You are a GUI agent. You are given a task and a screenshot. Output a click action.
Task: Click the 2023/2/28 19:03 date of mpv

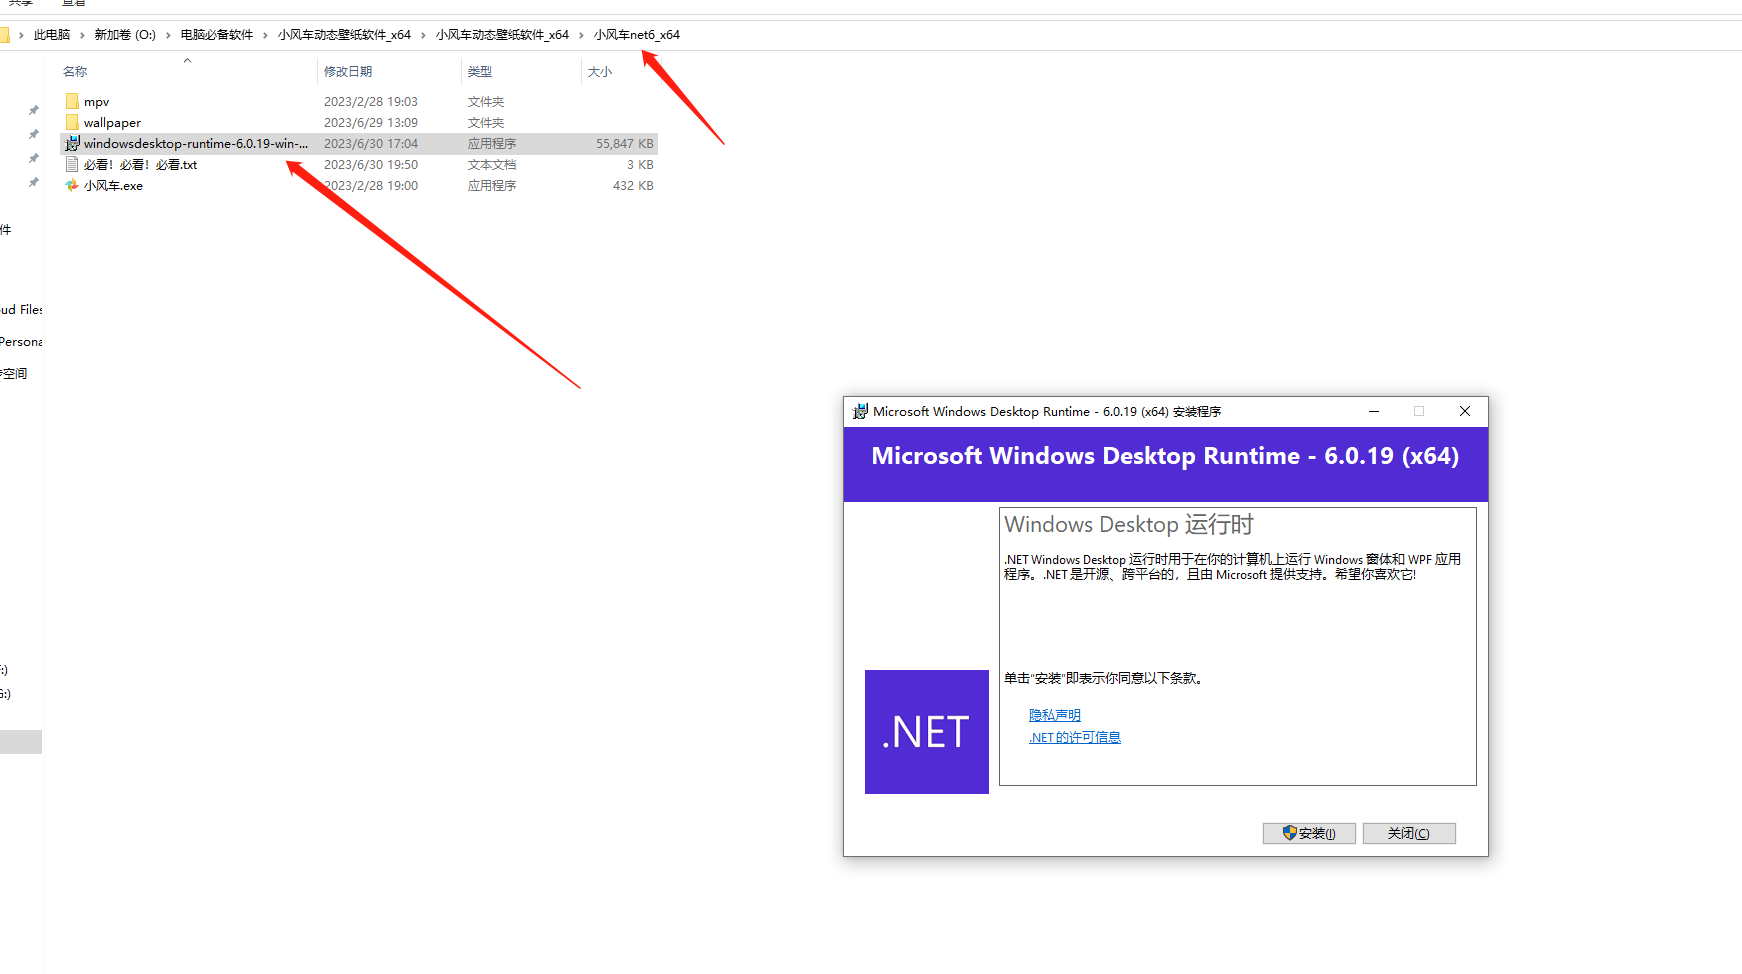pos(371,102)
